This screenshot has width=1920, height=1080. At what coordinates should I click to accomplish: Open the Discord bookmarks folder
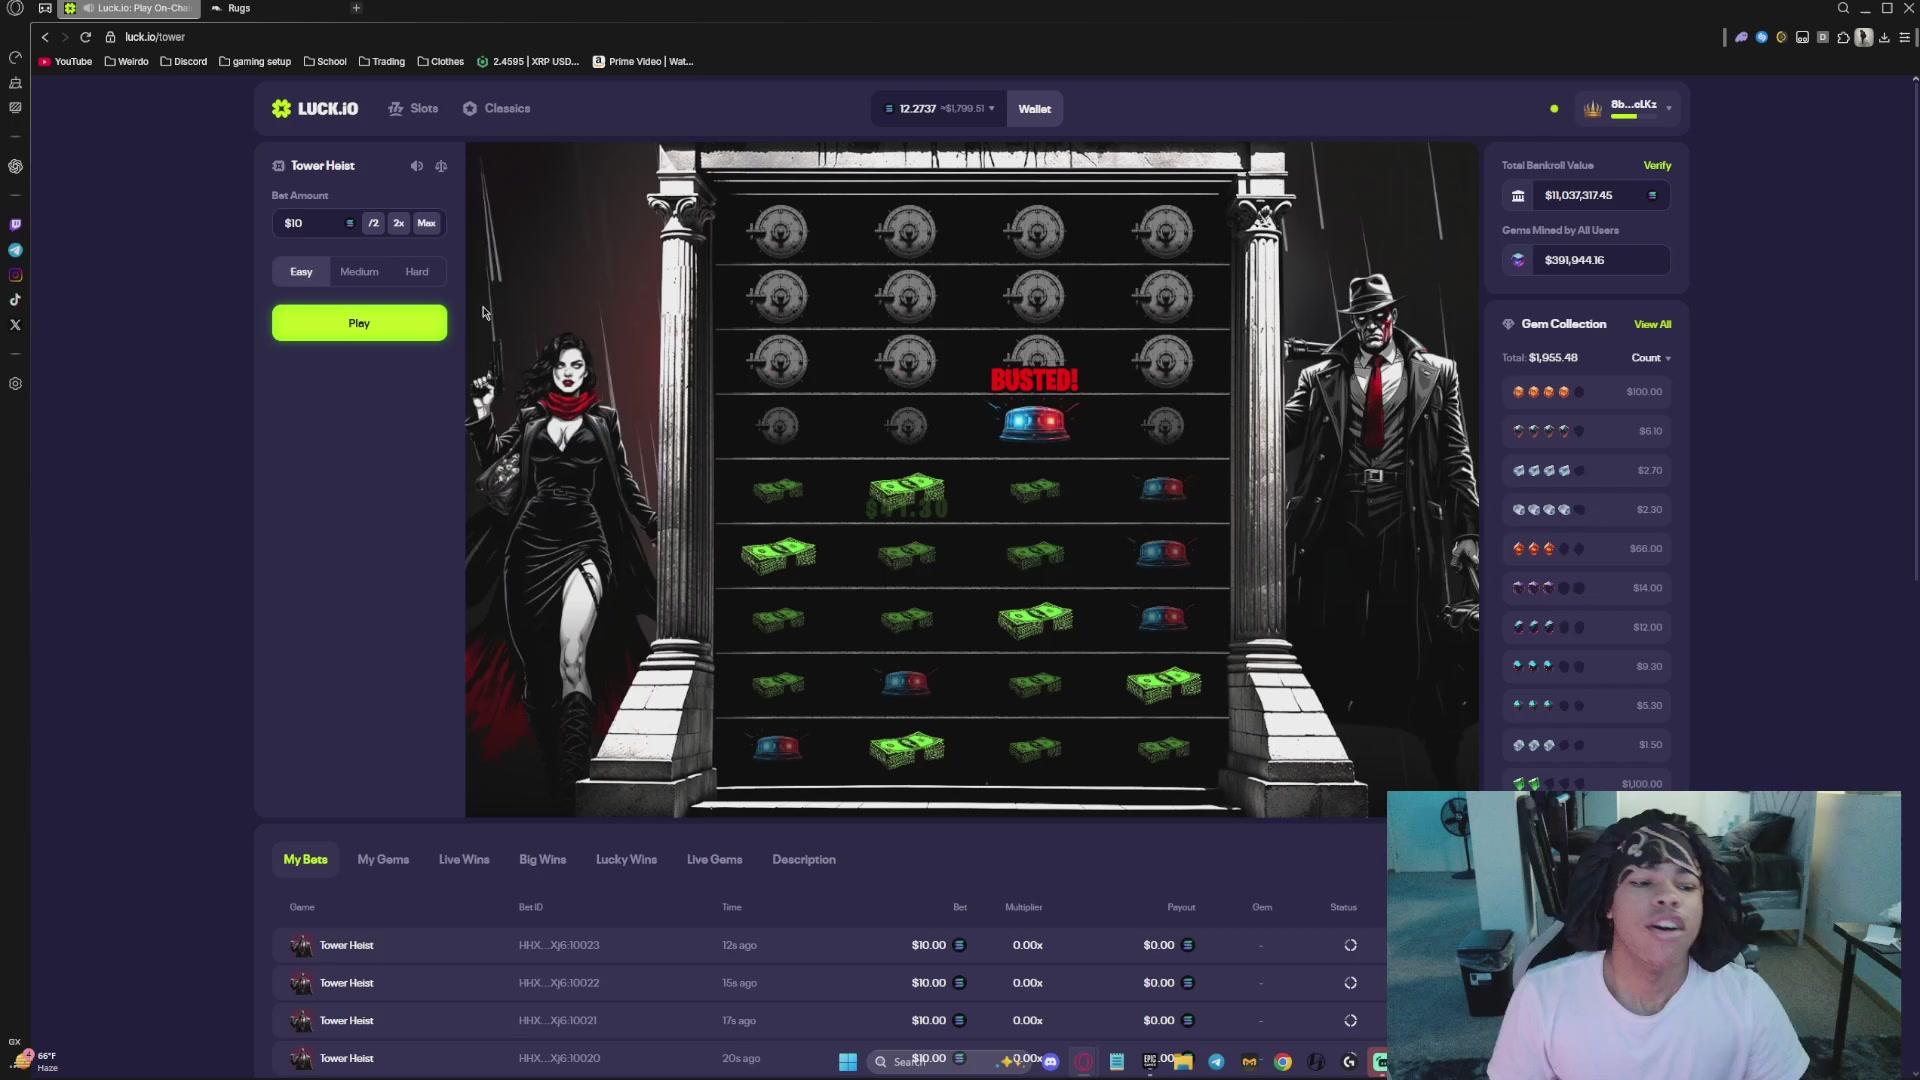(184, 62)
